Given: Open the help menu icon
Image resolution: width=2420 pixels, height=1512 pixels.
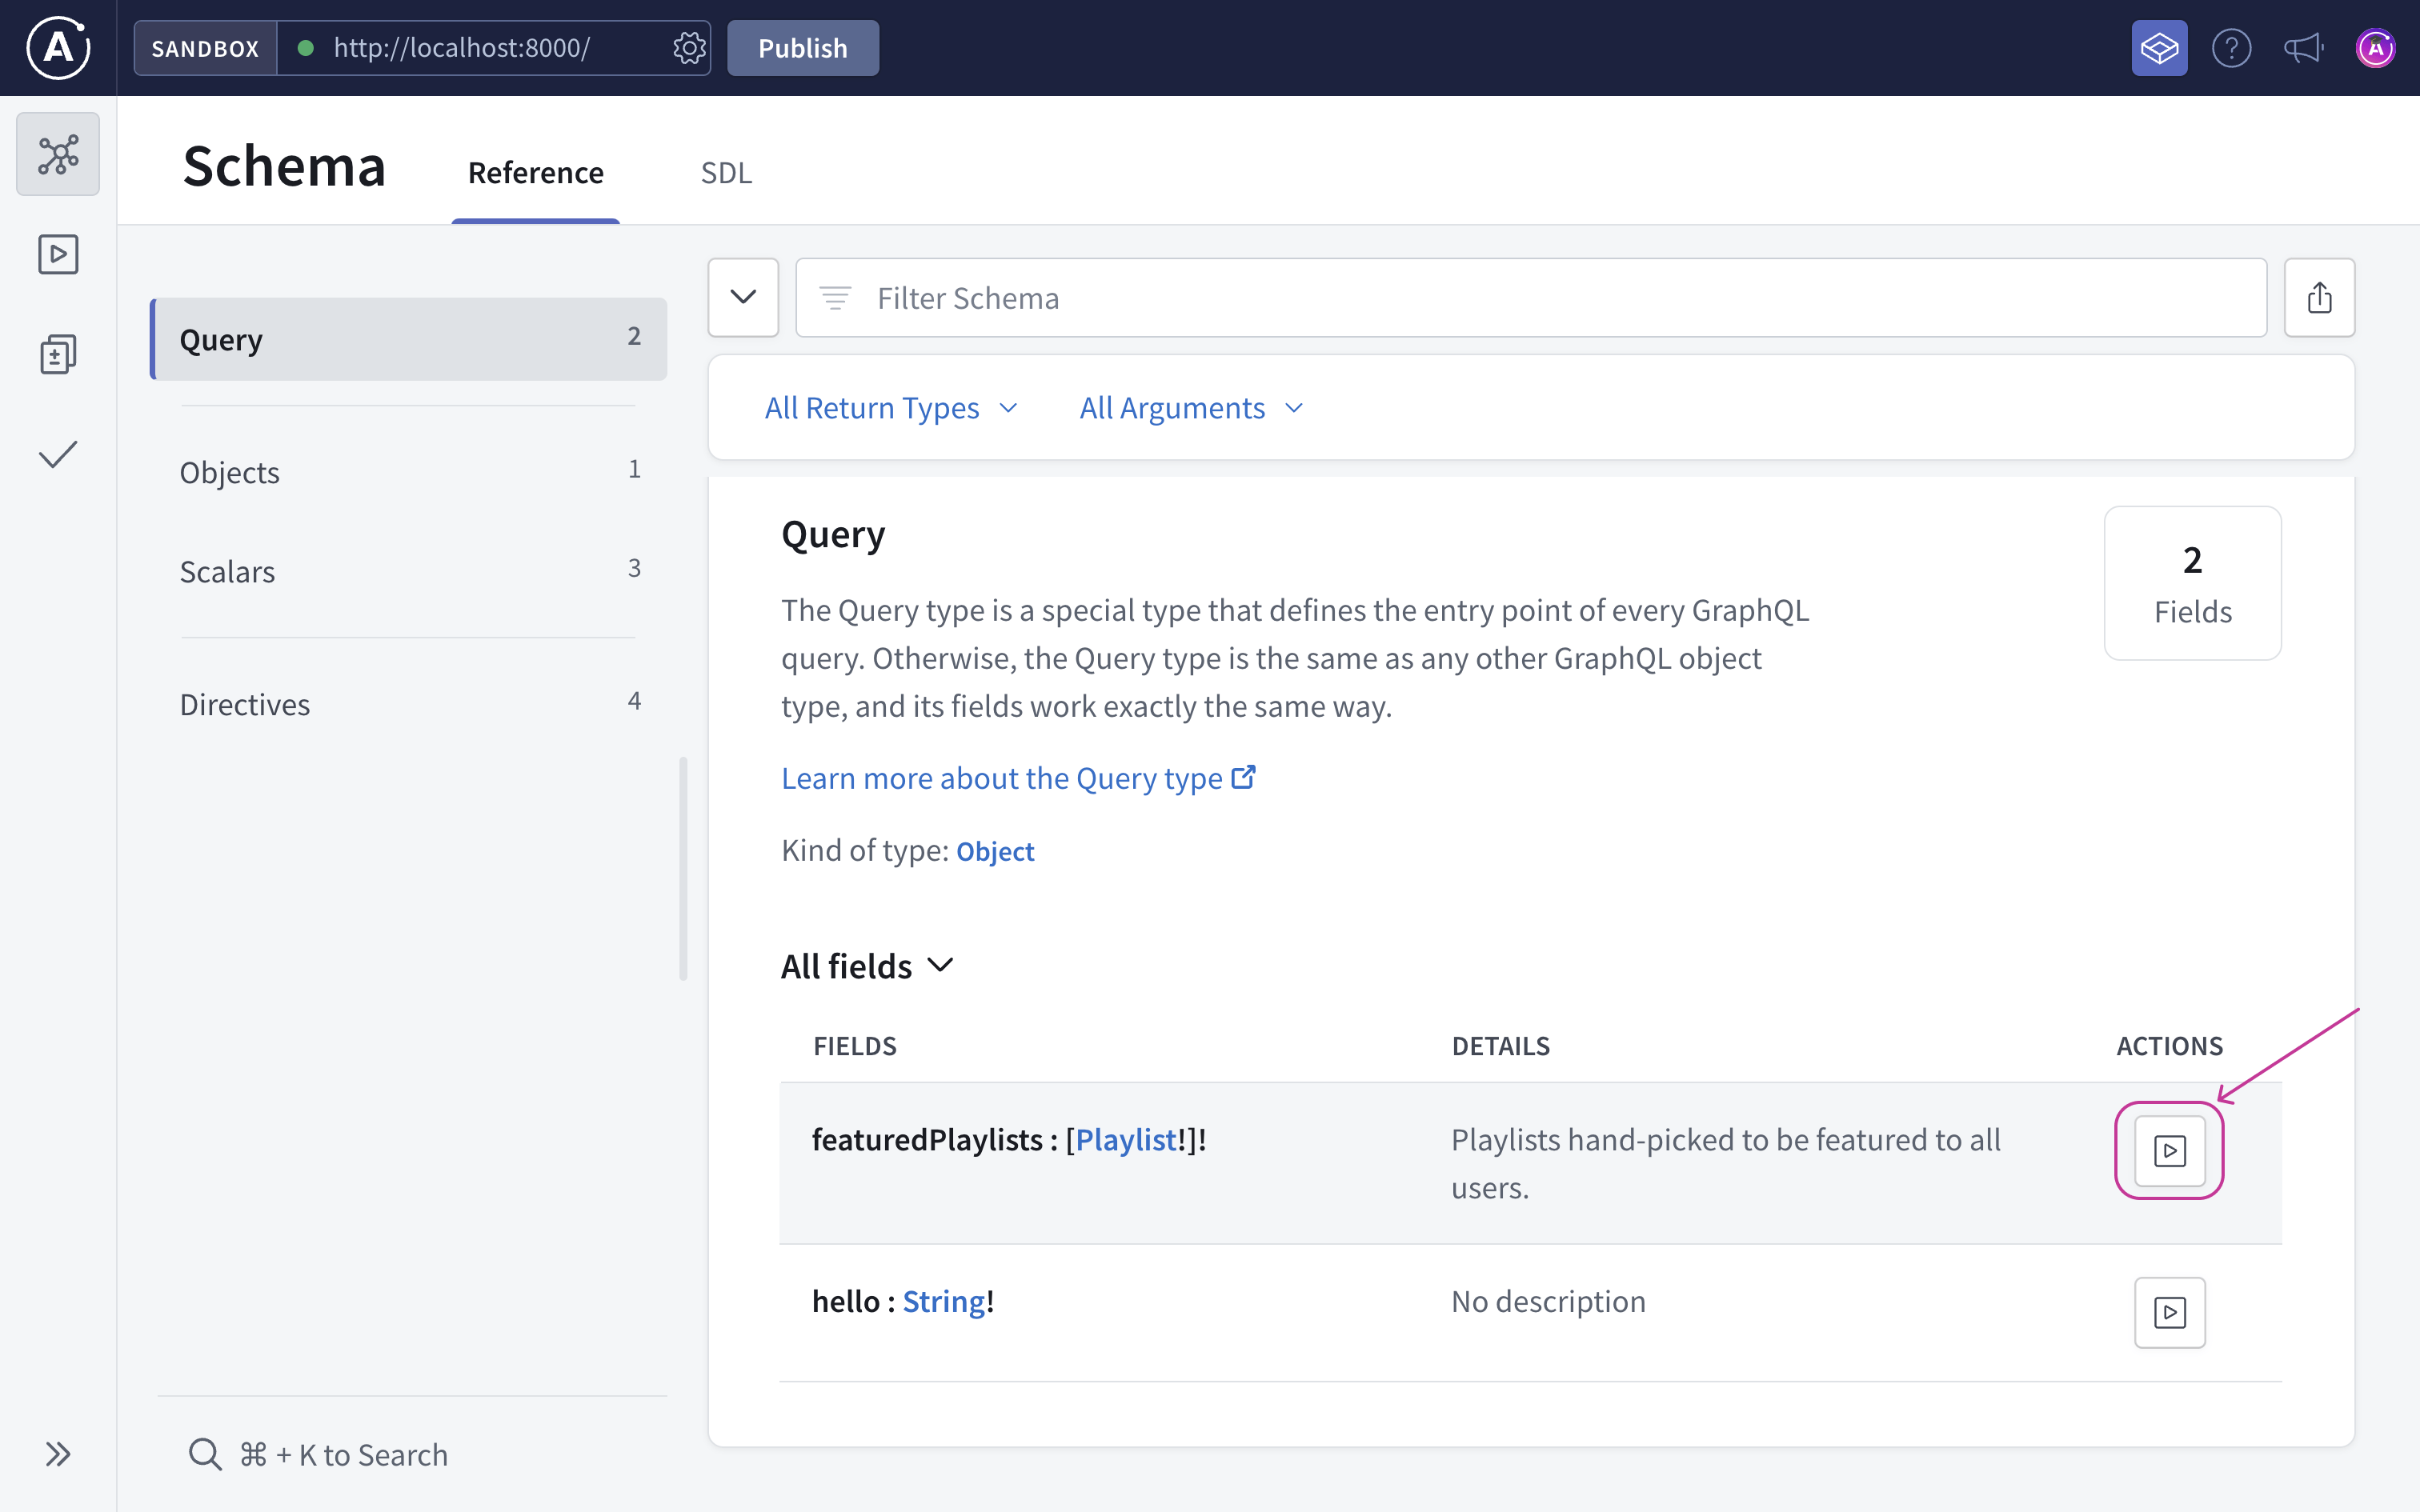Looking at the screenshot, I should [2232, 47].
